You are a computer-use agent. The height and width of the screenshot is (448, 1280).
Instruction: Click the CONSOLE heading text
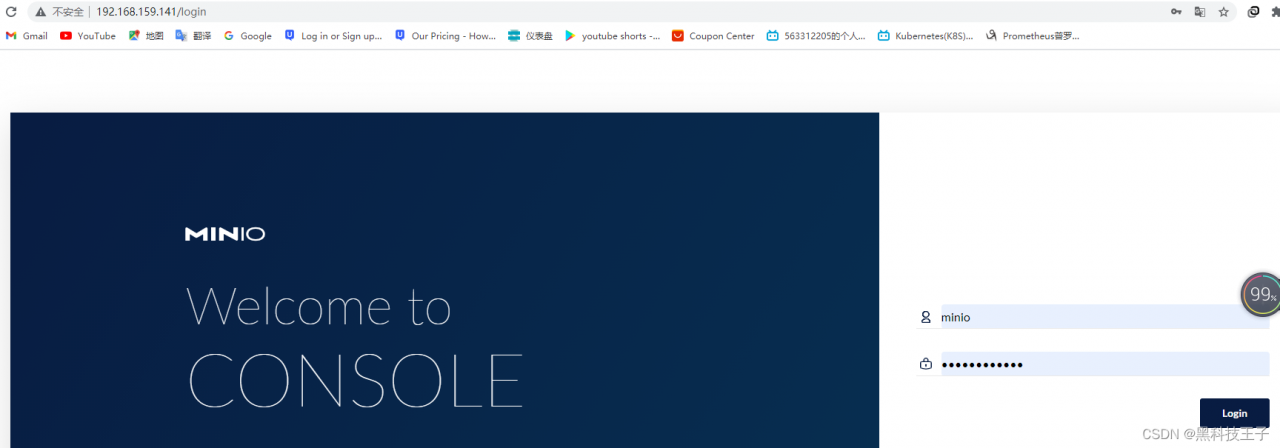point(355,382)
